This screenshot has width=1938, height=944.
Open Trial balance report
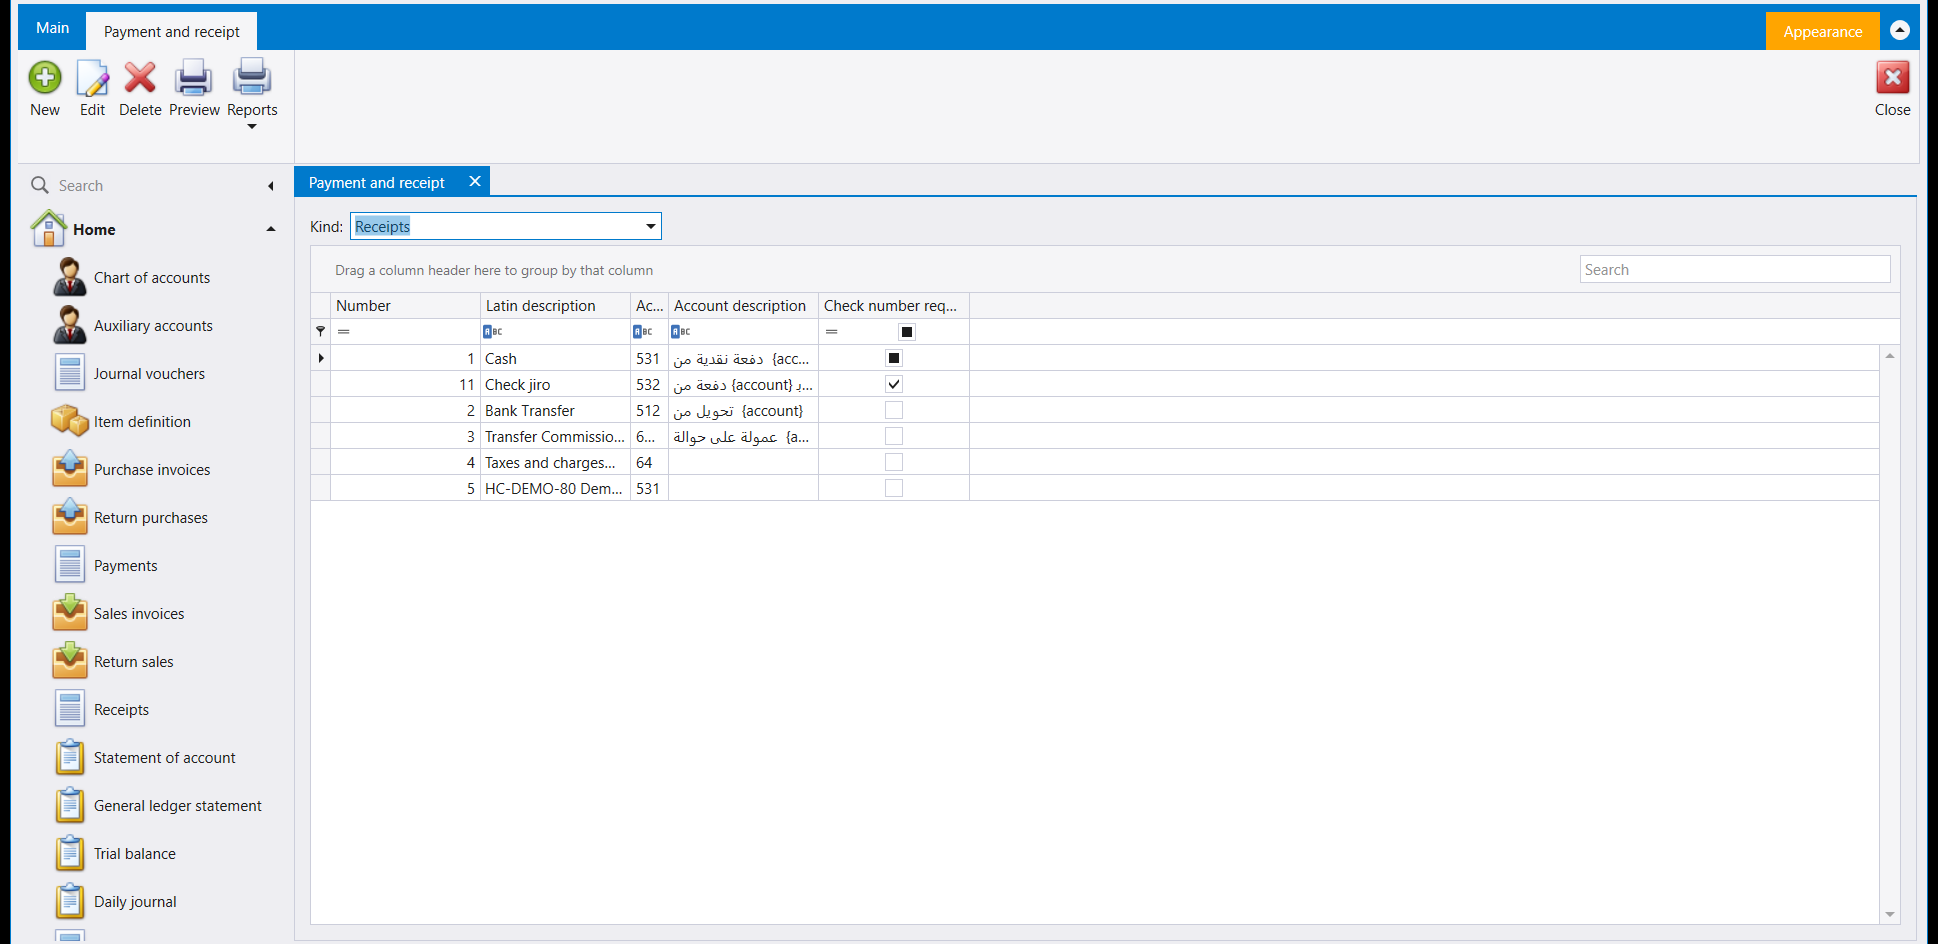click(x=134, y=854)
